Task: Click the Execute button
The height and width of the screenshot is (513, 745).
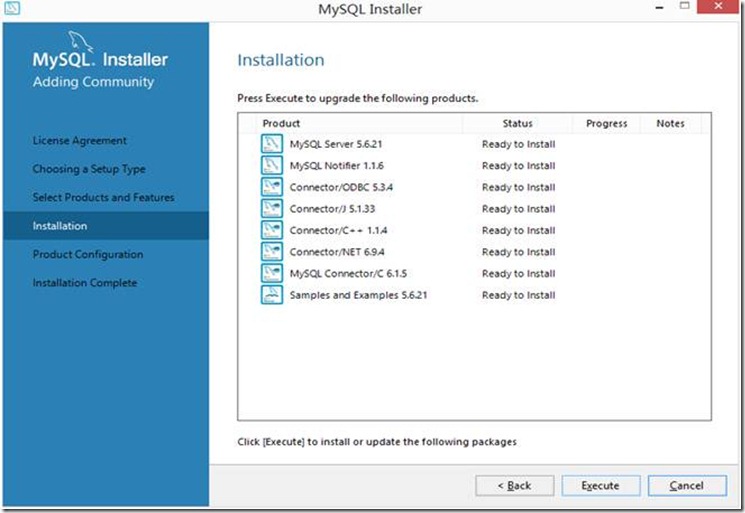Action: point(601,485)
